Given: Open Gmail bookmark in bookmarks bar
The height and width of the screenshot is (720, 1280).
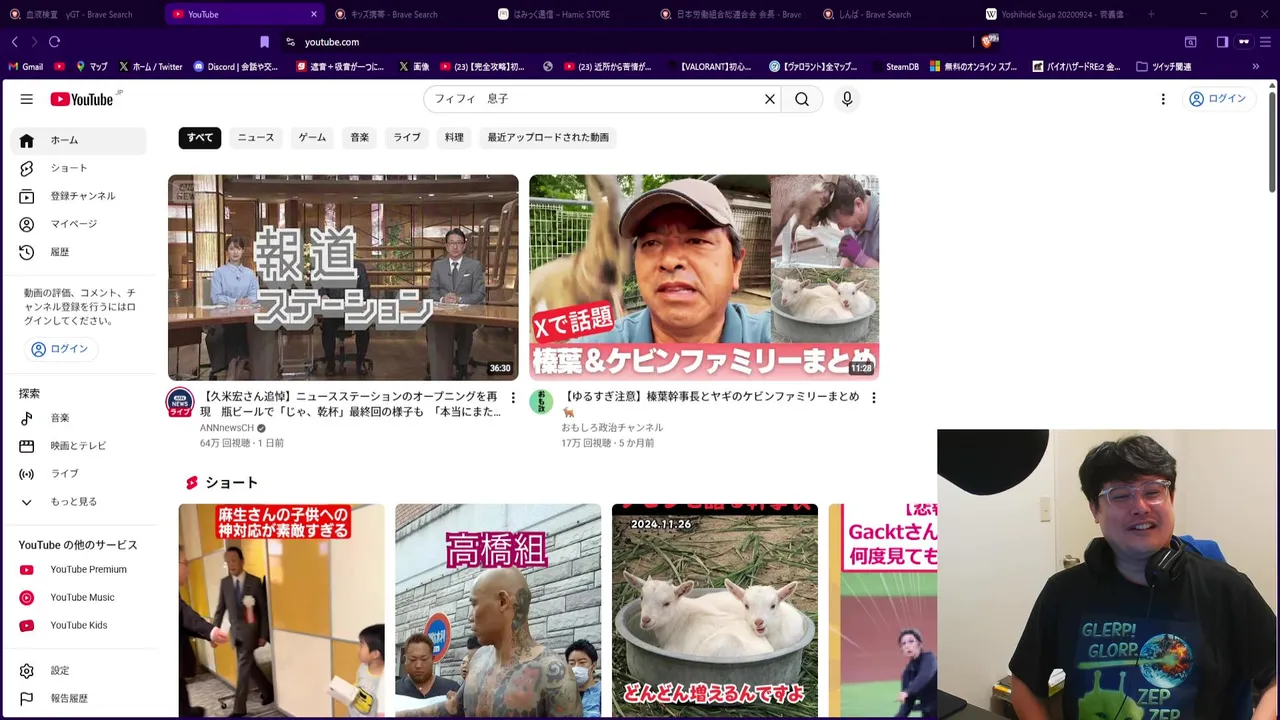Looking at the screenshot, I should pos(26,67).
